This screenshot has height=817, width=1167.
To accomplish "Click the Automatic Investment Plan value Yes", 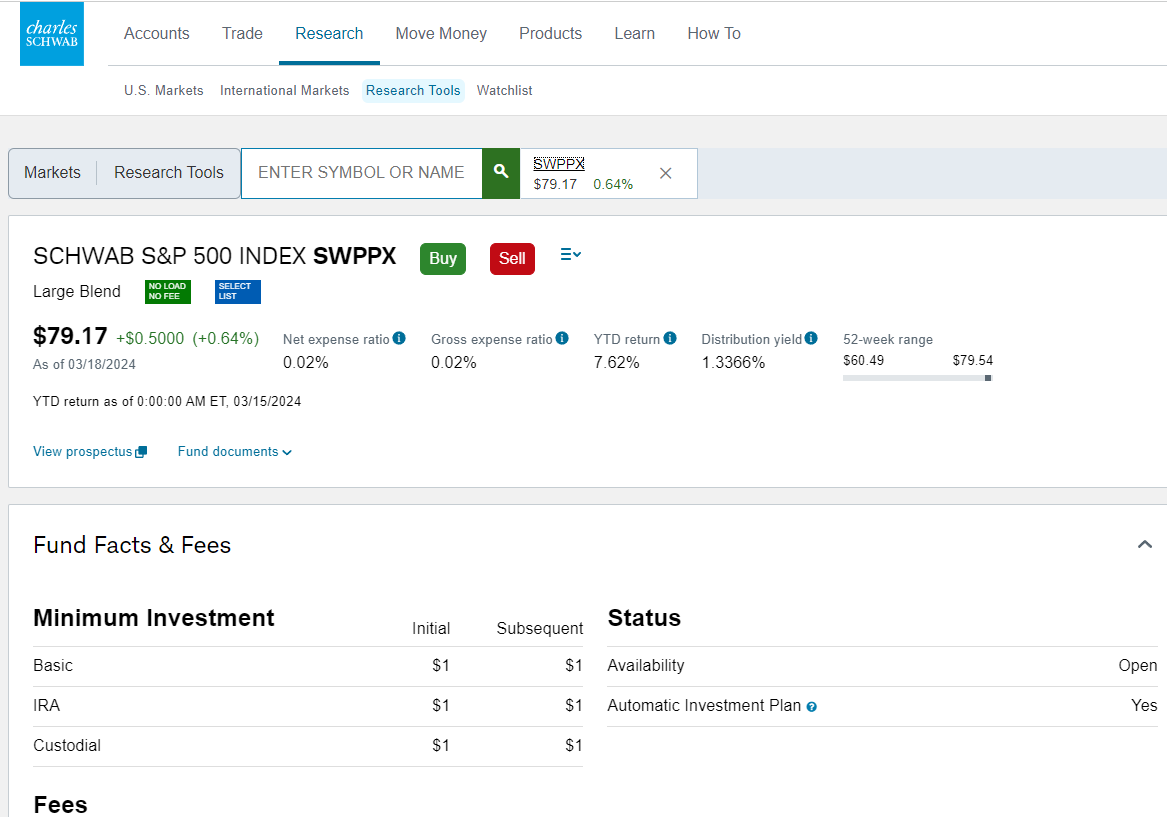I will 1144,705.
